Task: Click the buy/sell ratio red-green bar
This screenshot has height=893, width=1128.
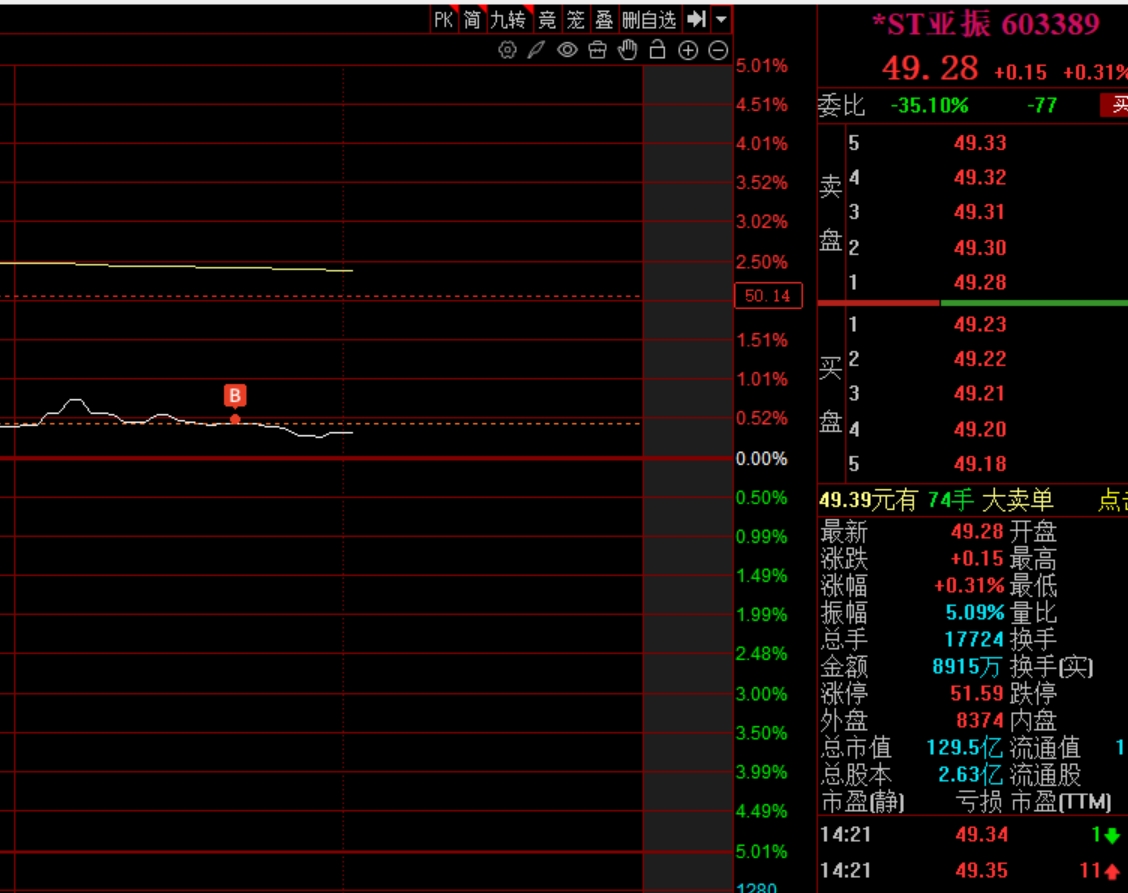Action: [973, 303]
